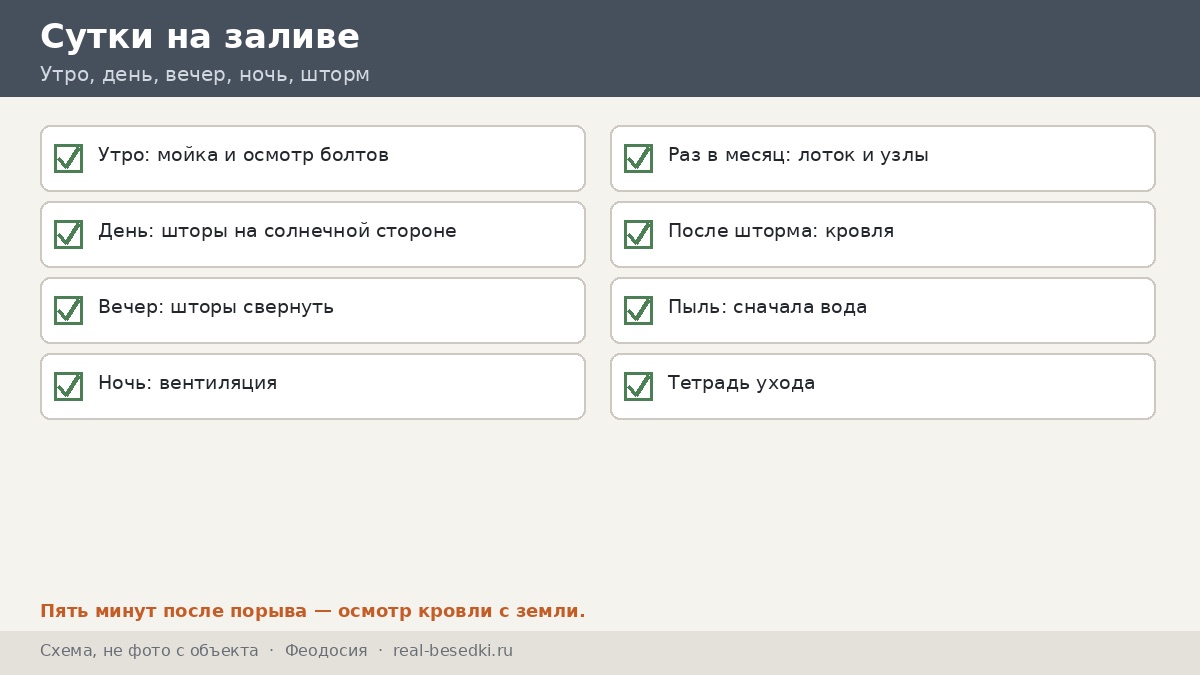Screen dimensions: 1200x675
Task: Select text 'Утро: мойка и осмотр болтов'
Action: point(243,155)
